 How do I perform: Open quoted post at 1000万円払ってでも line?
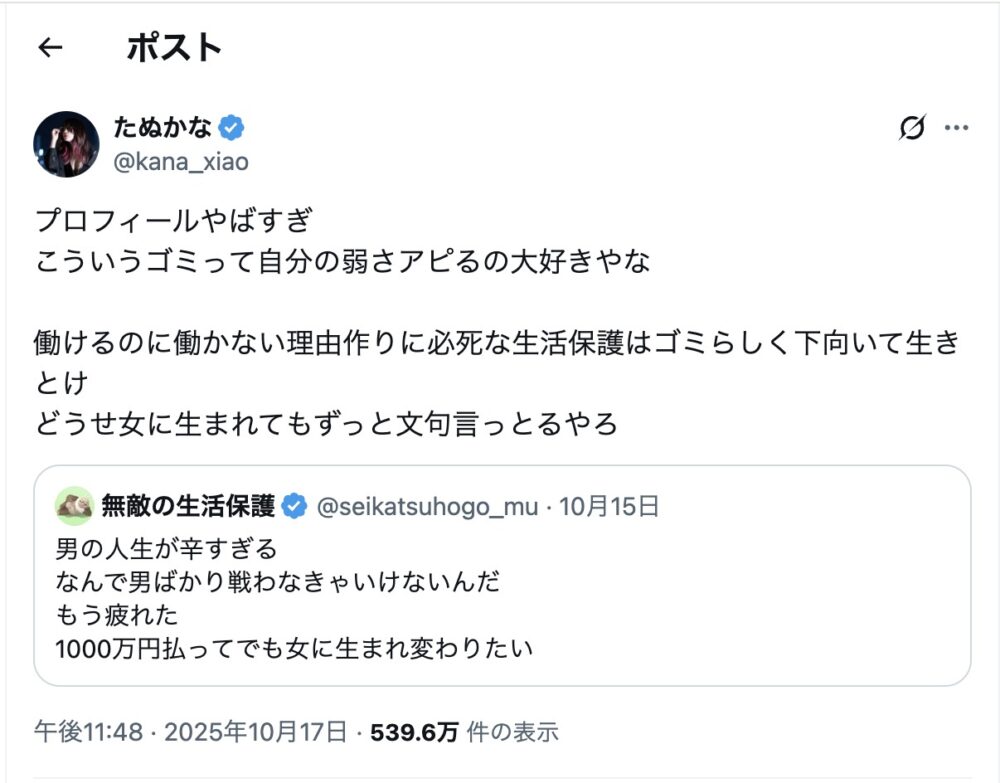coord(294,648)
